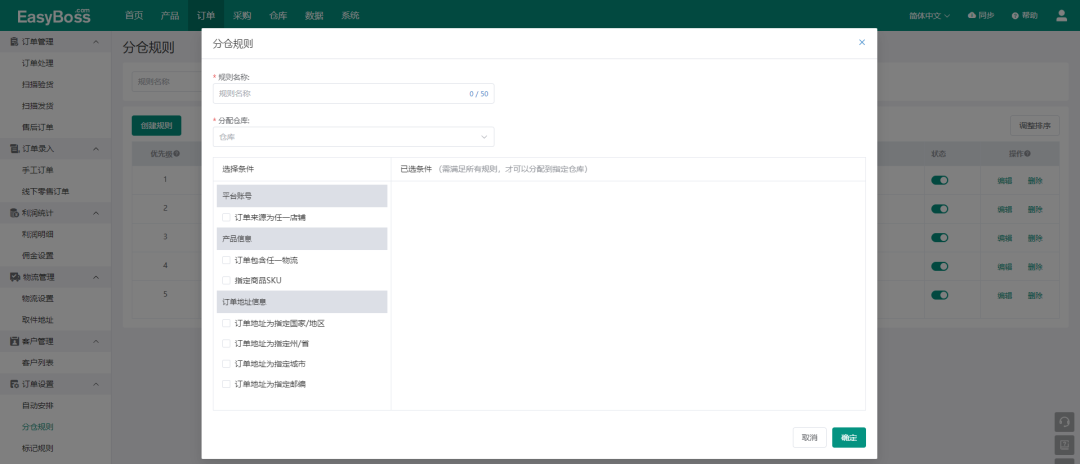The width and height of the screenshot is (1080, 464).
Task: Open 帮助 via the question mark icon
Action: tap(1015, 15)
